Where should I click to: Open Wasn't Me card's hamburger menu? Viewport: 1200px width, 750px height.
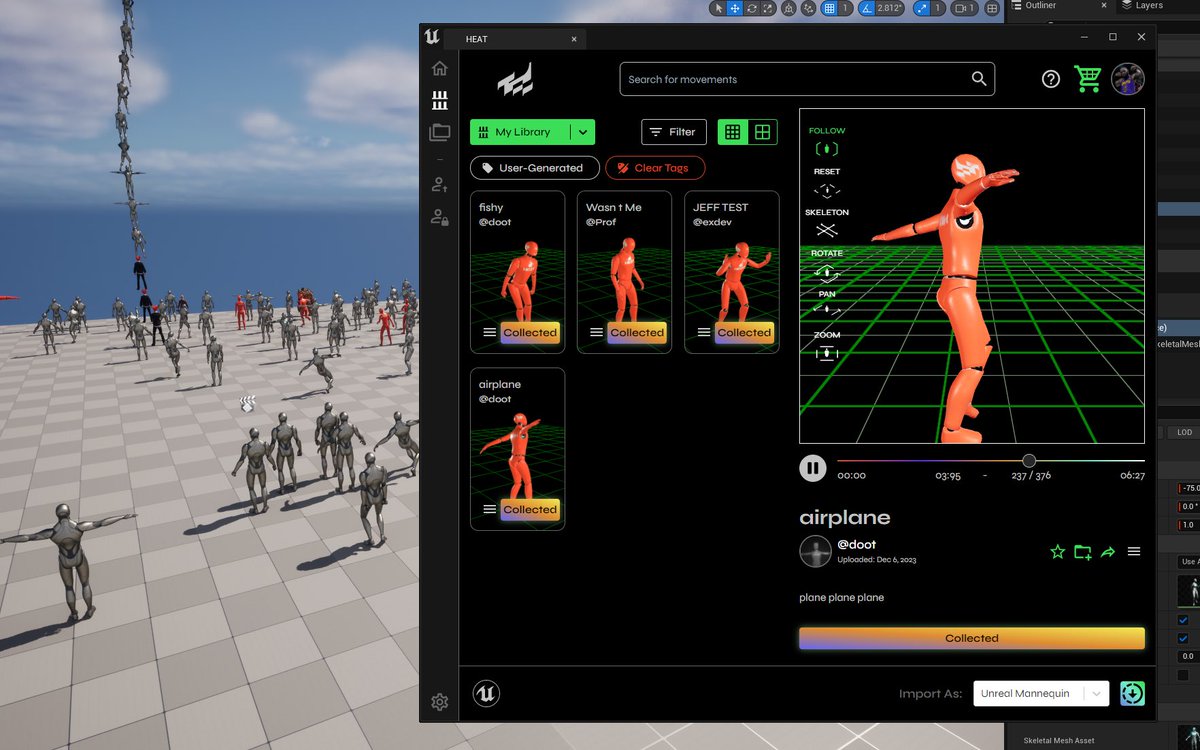tap(597, 333)
